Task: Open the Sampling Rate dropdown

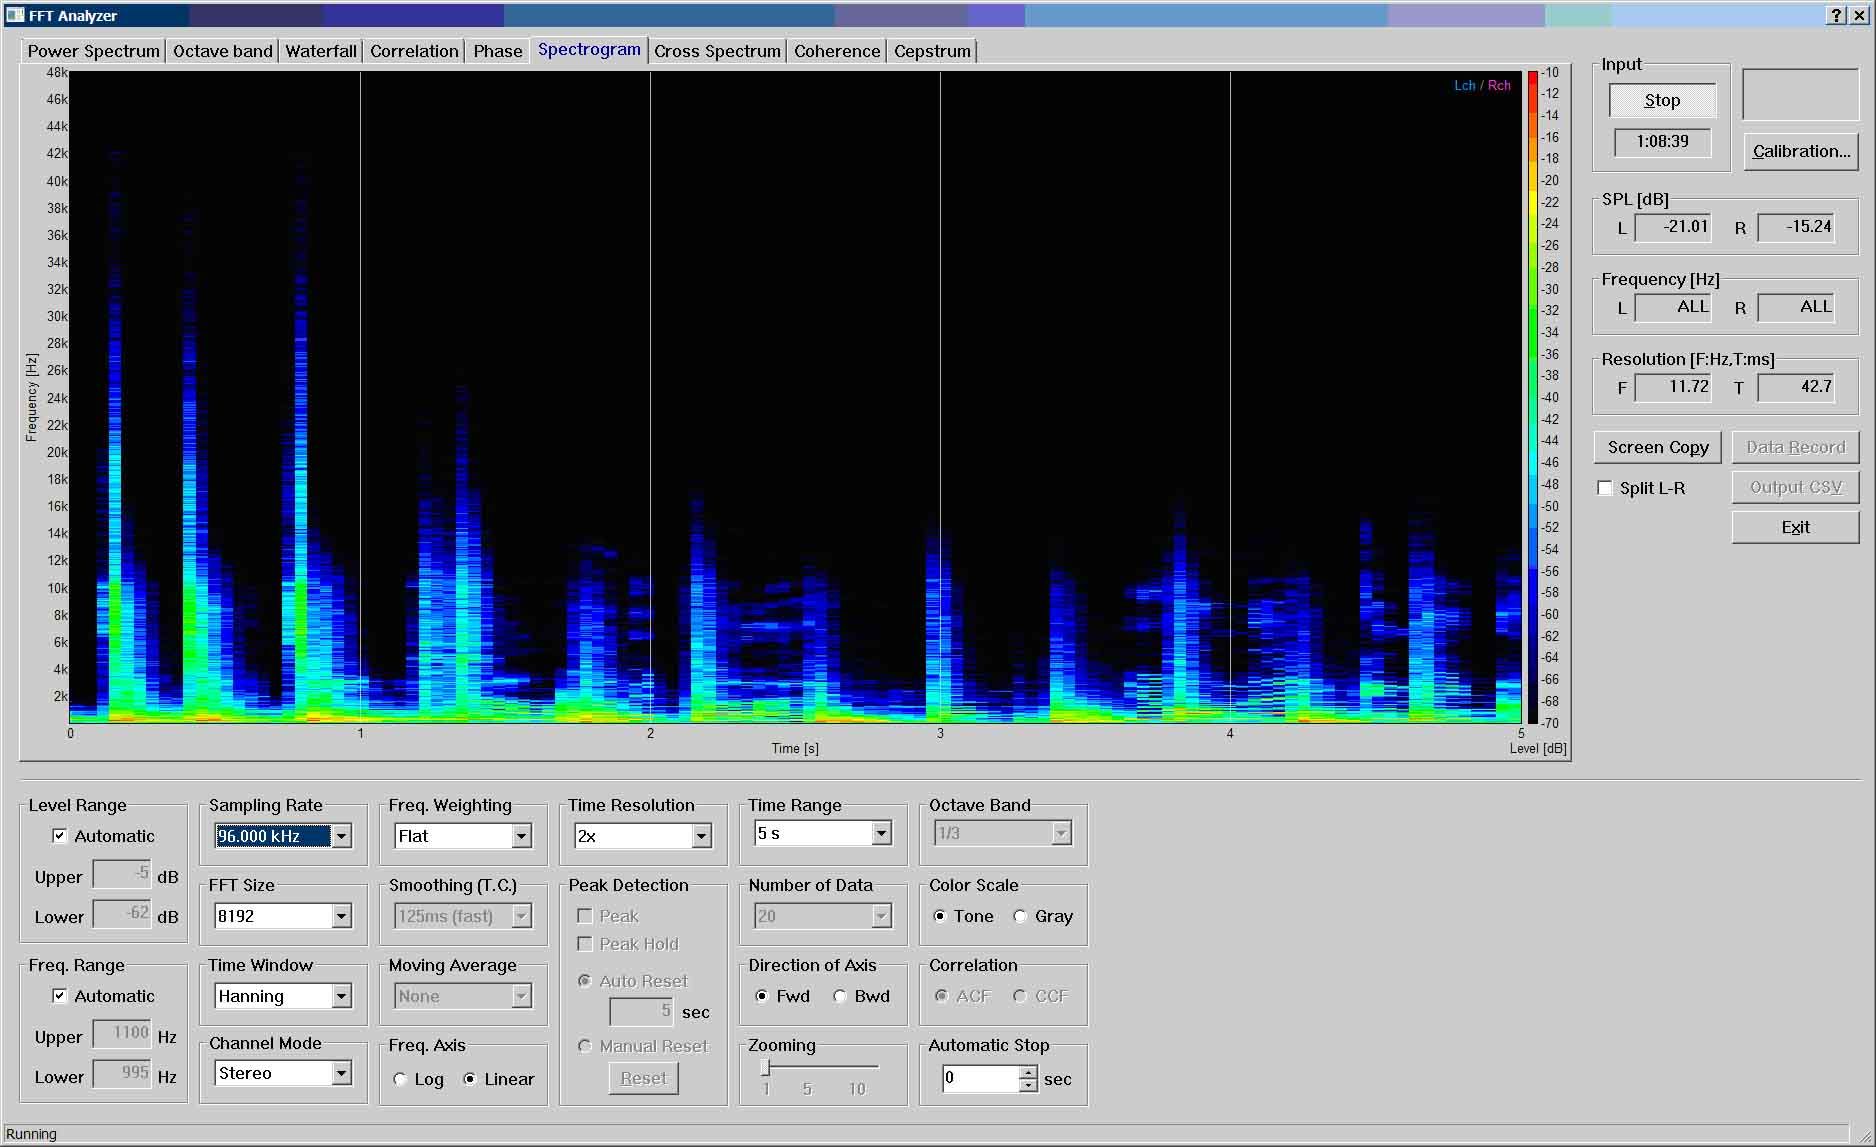Action: tap(341, 836)
